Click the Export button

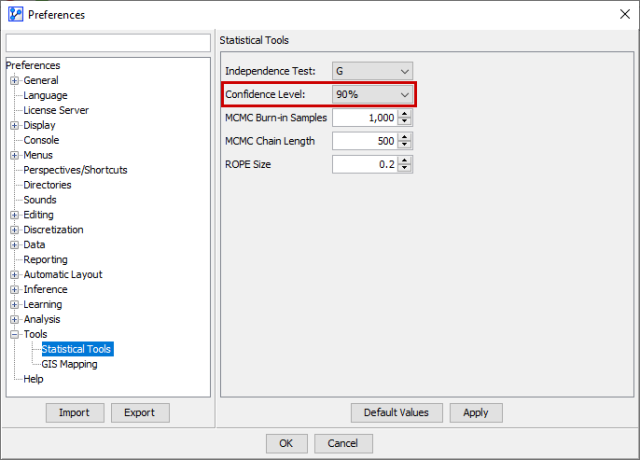[x=140, y=413]
